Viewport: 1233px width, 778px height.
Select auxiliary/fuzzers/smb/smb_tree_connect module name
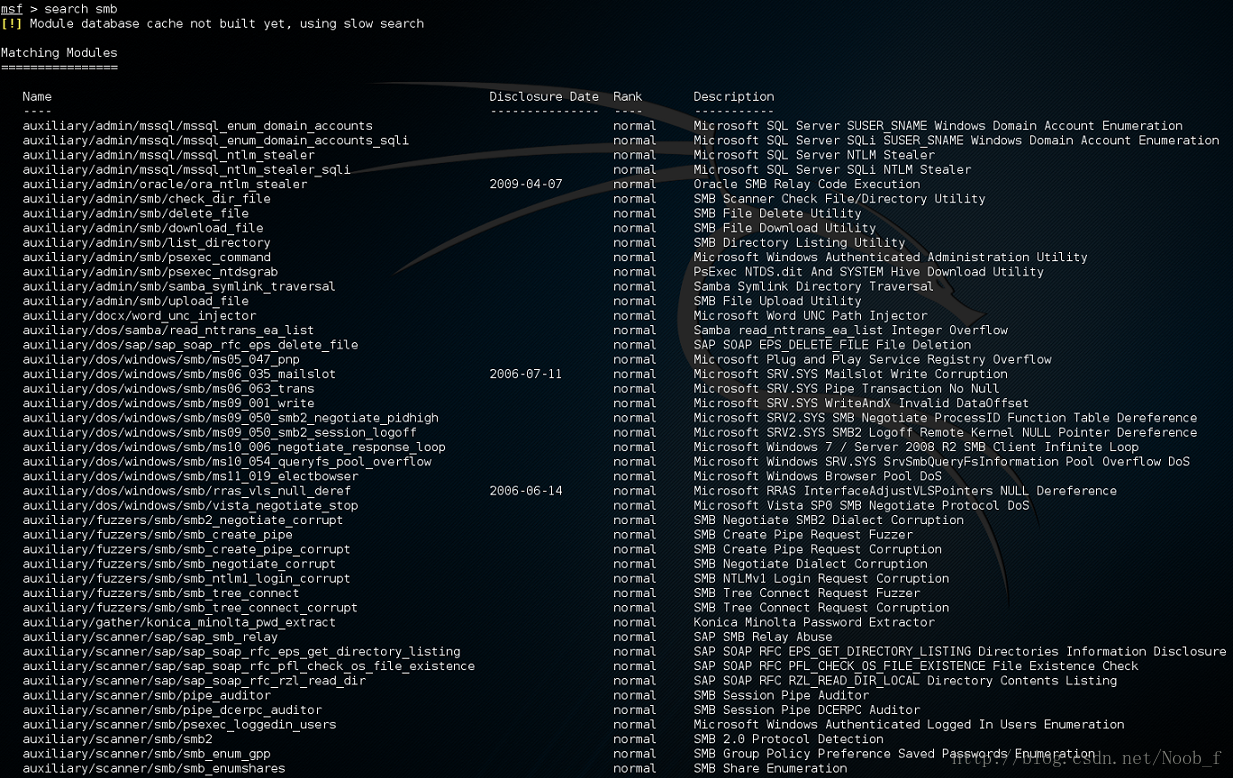tap(162, 593)
